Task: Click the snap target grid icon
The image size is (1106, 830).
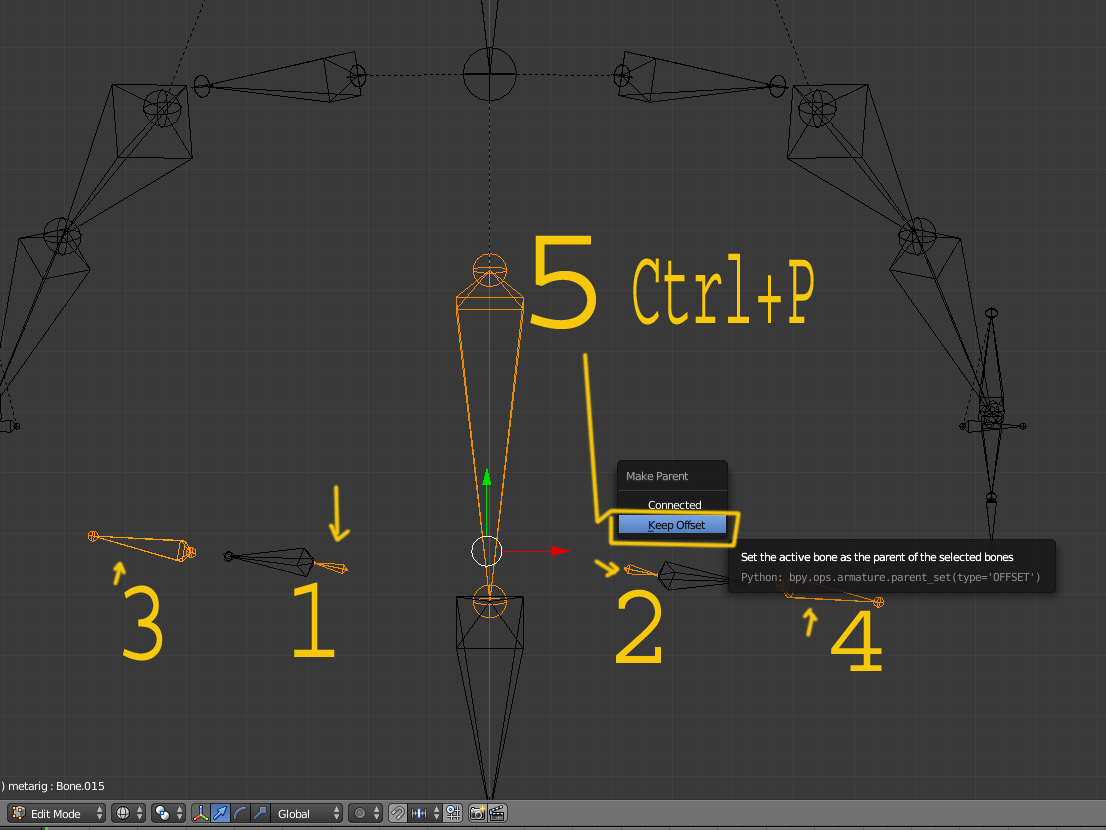Action: click(454, 813)
